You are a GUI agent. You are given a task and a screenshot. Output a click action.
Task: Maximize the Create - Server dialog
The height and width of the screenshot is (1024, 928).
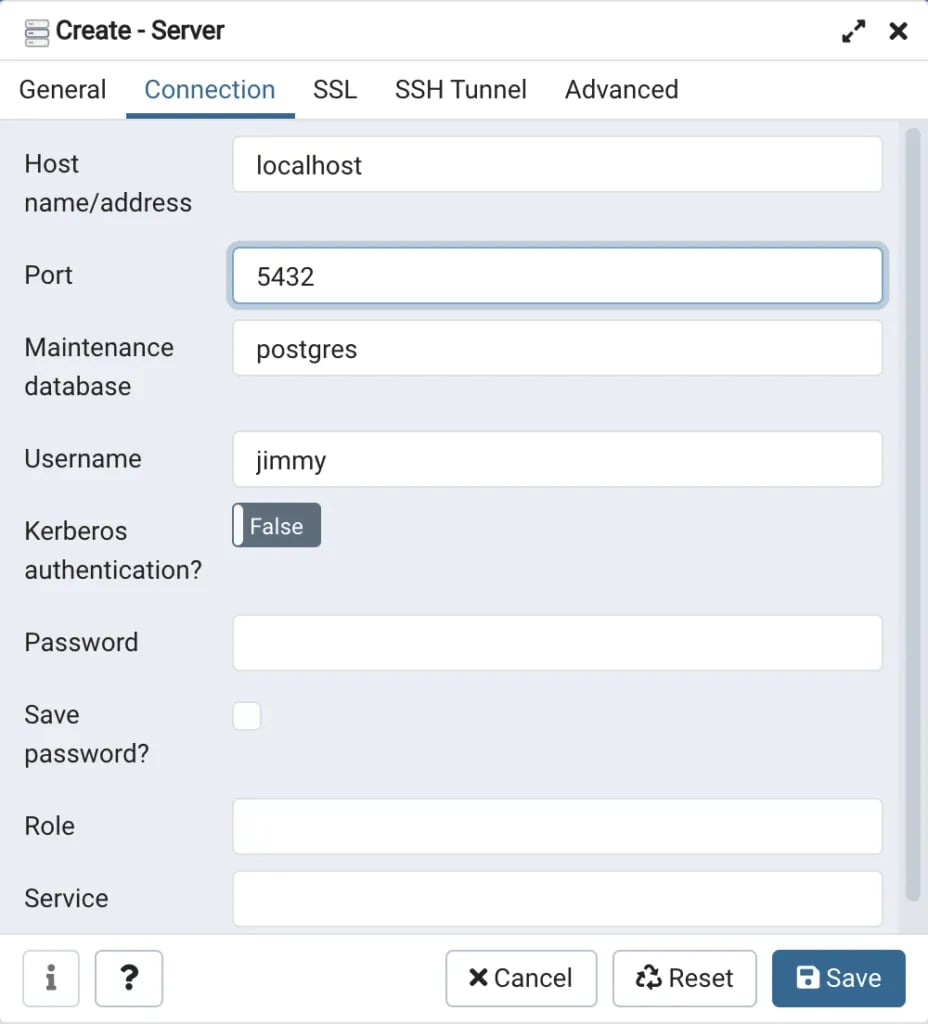point(854,31)
